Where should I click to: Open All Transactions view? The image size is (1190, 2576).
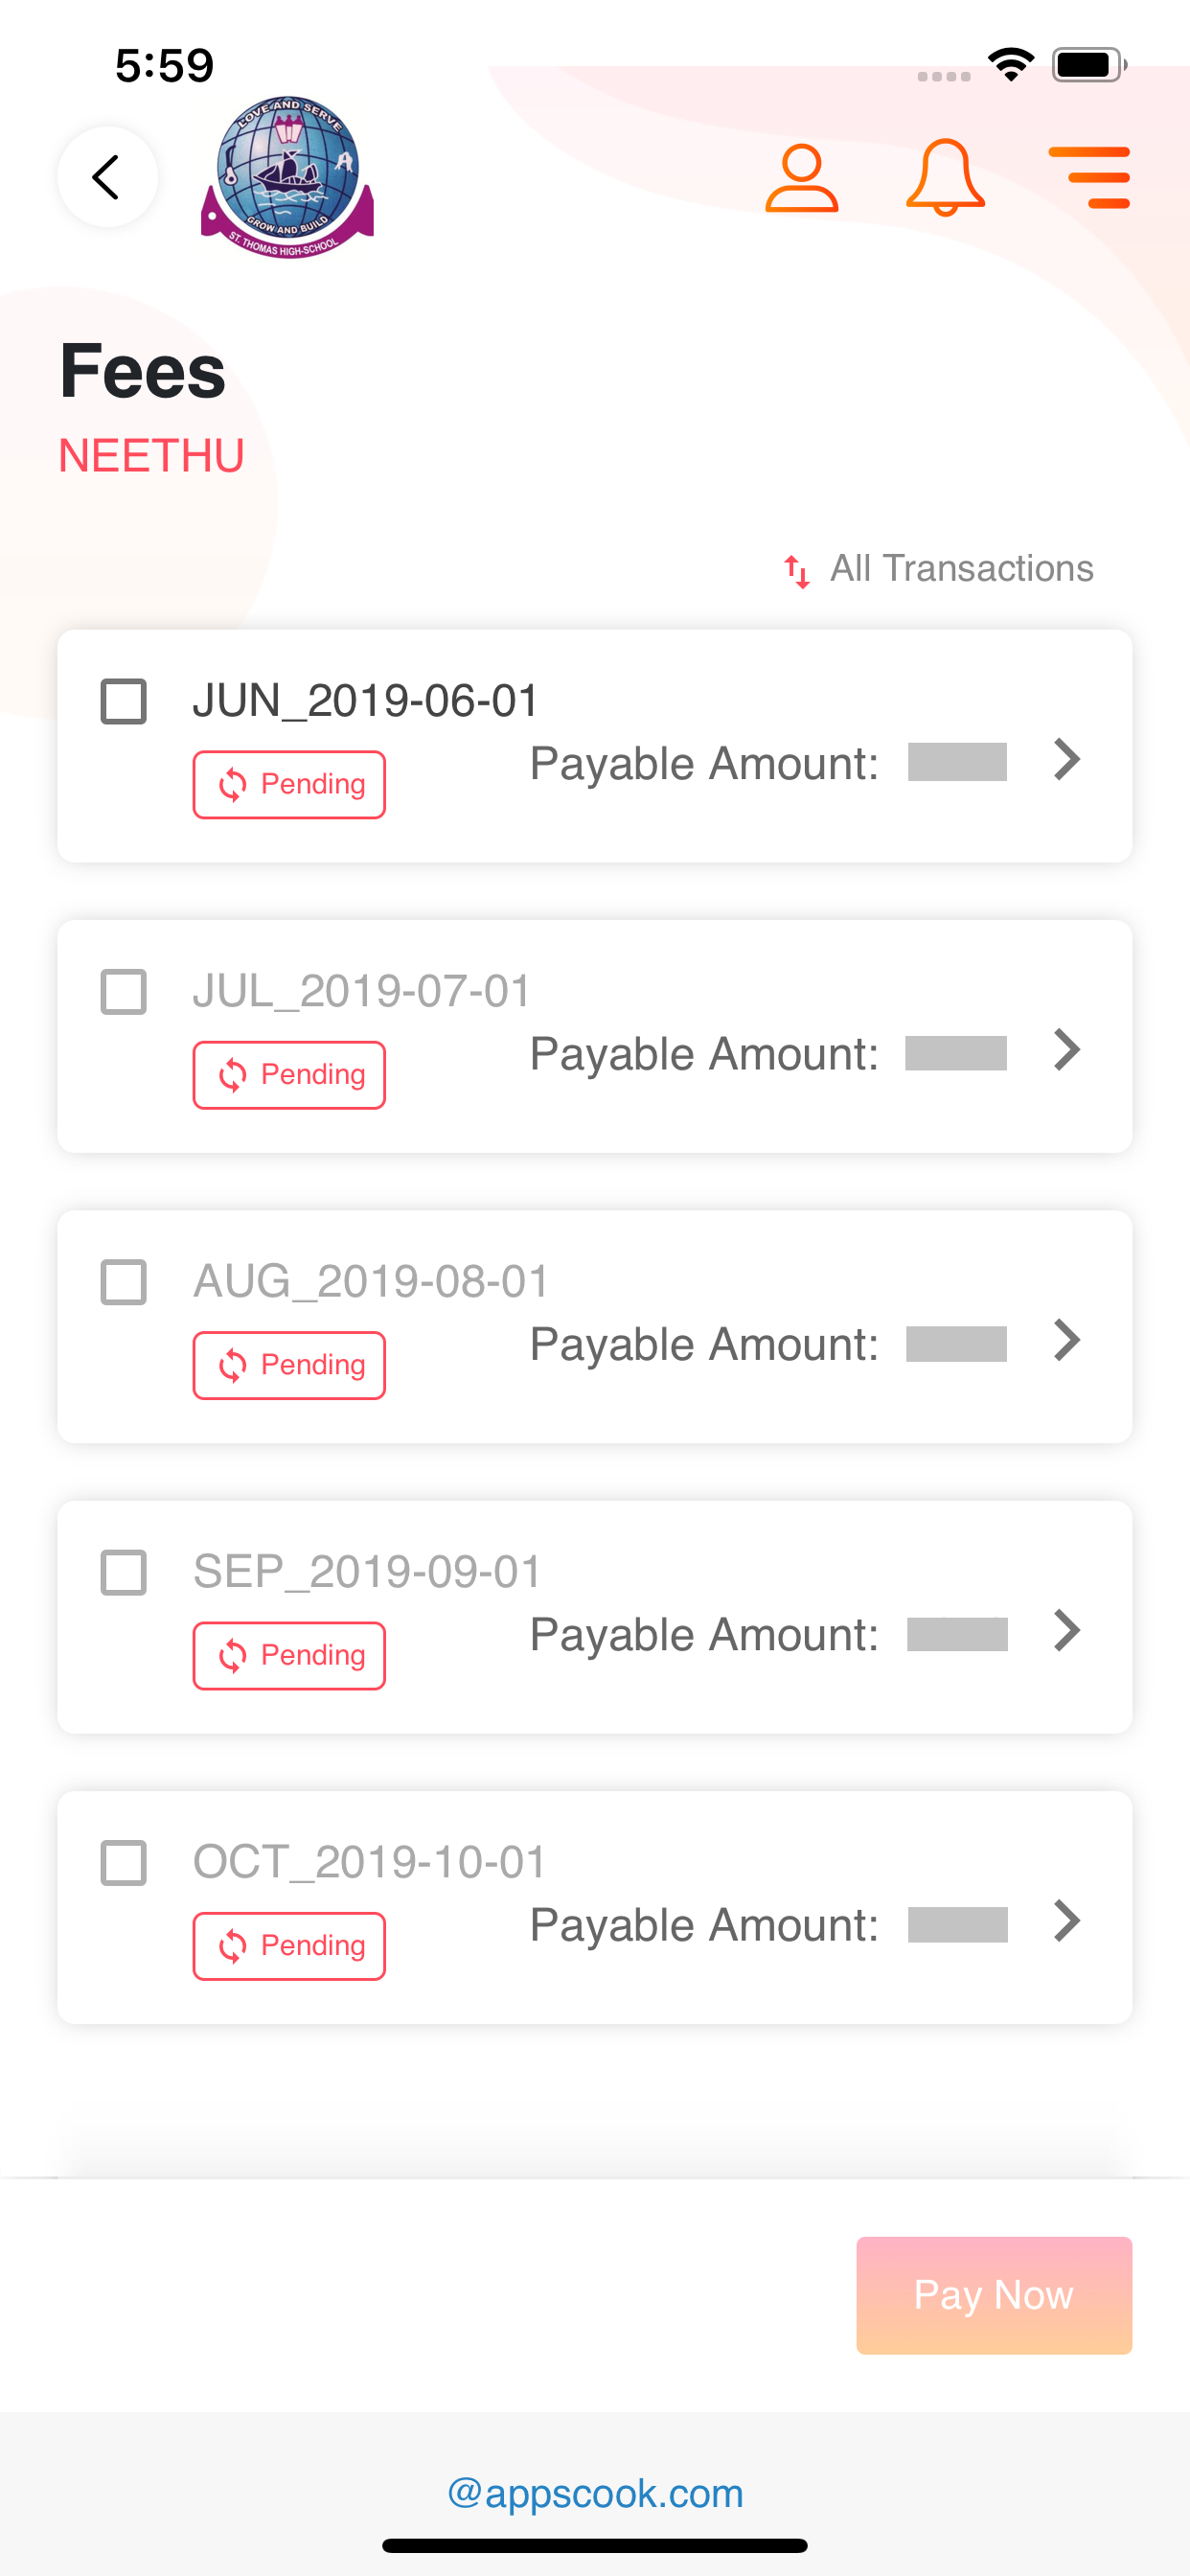pos(961,568)
